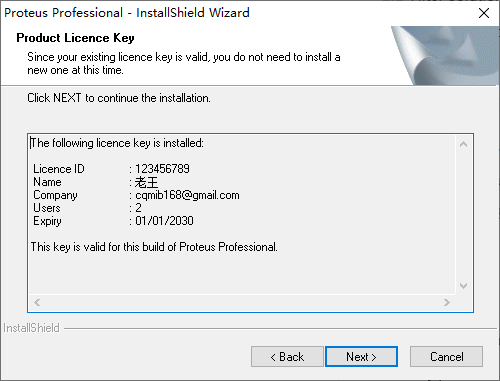Click the Next button to continue installation
The height and width of the screenshot is (381, 500).
361,357
